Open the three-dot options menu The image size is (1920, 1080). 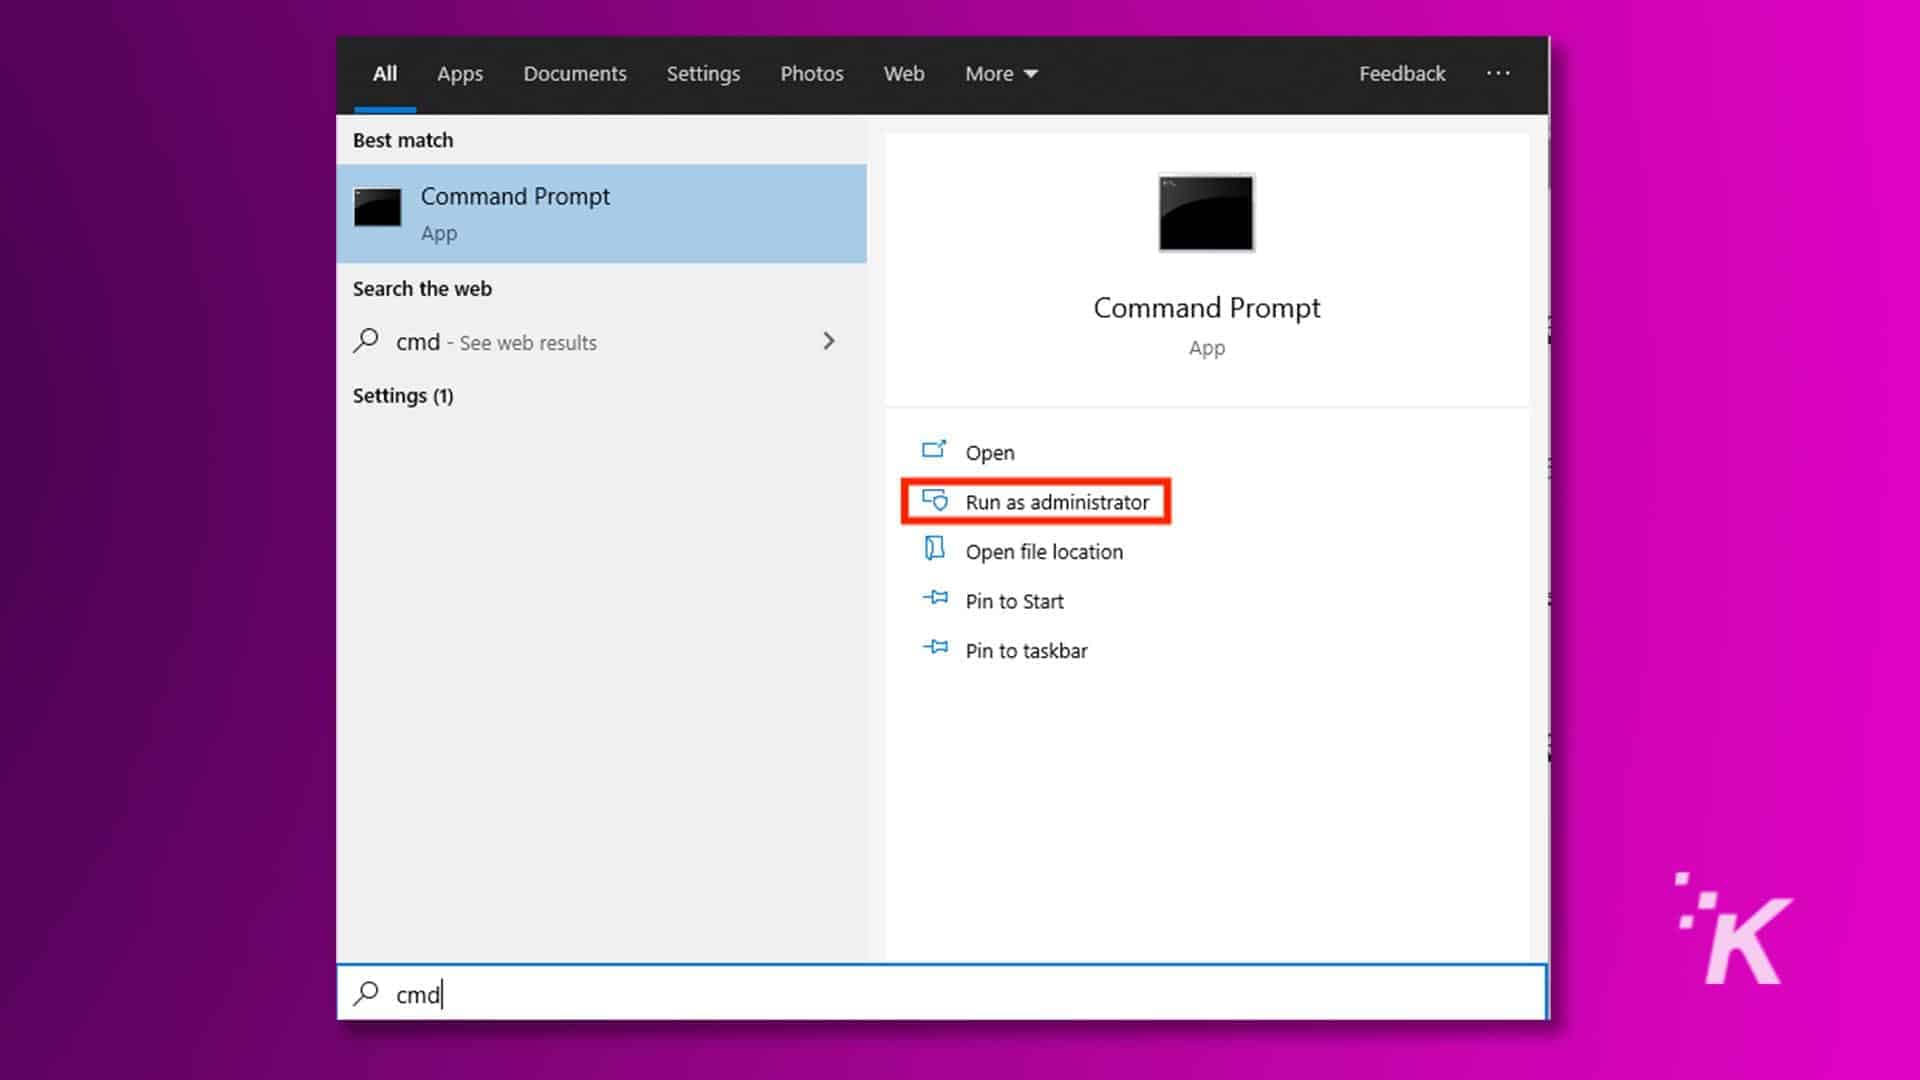tap(1497, 73)
